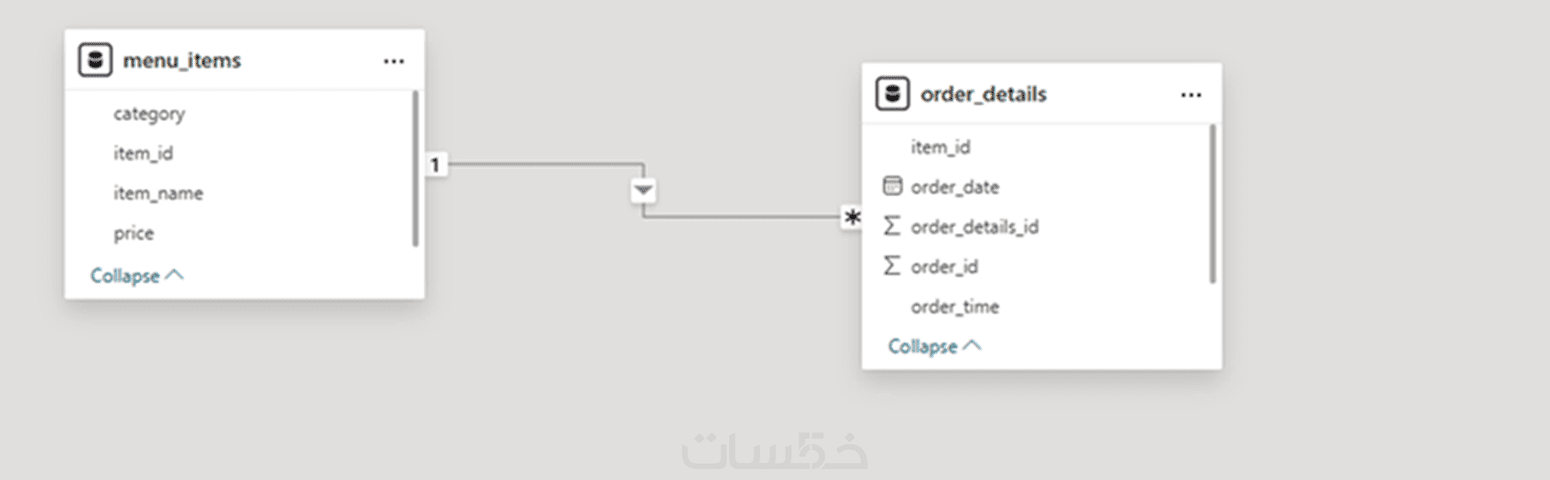Collapse the order_details table card

(x=934, y=347)
